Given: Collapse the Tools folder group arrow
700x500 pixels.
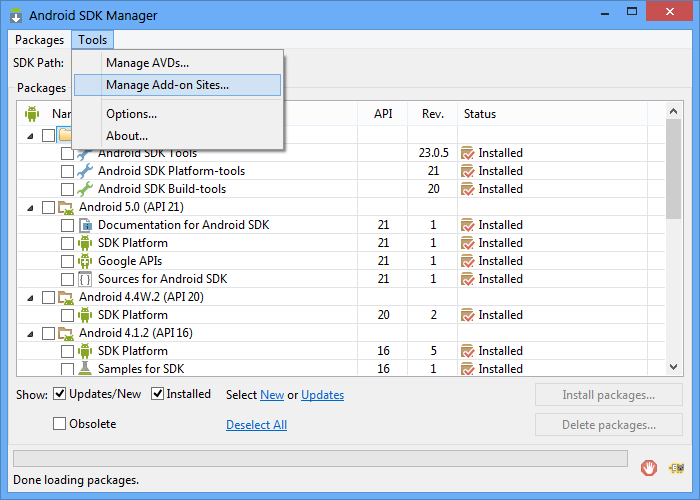Looking at the screenshot, I should click(30, 136).
